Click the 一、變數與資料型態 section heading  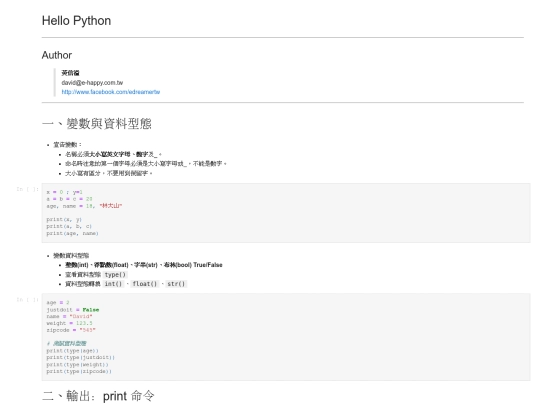pyautogui.click(x=97, y=124)
